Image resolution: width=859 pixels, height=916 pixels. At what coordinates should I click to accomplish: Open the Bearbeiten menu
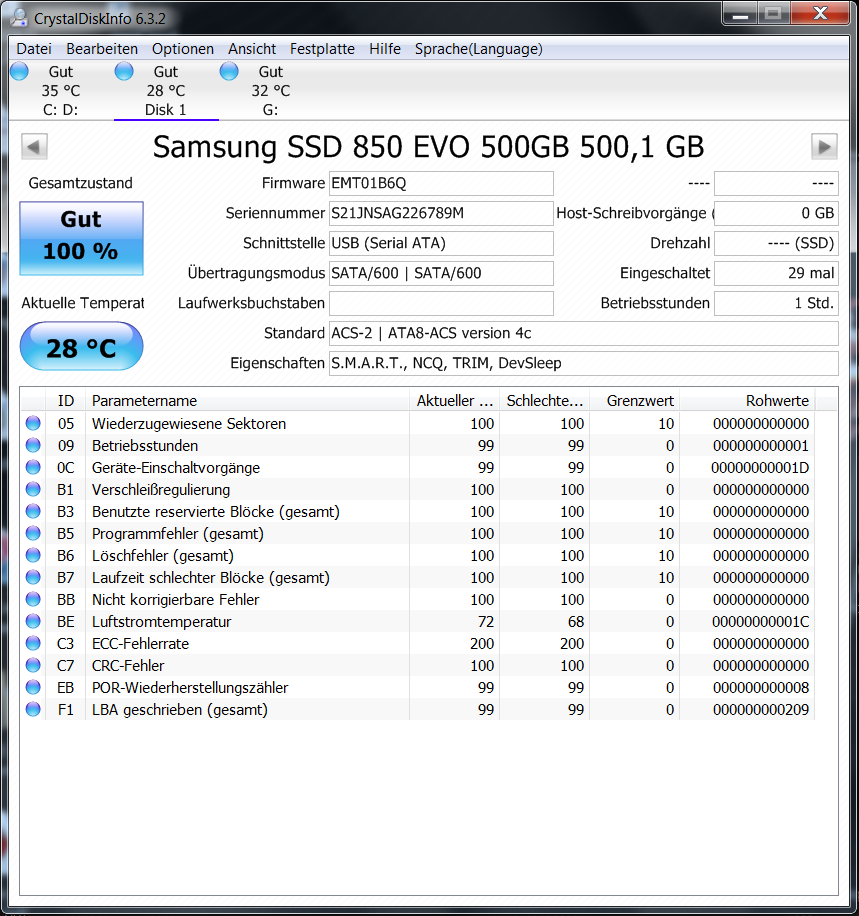pyautogui.click(x=102, y=49)
